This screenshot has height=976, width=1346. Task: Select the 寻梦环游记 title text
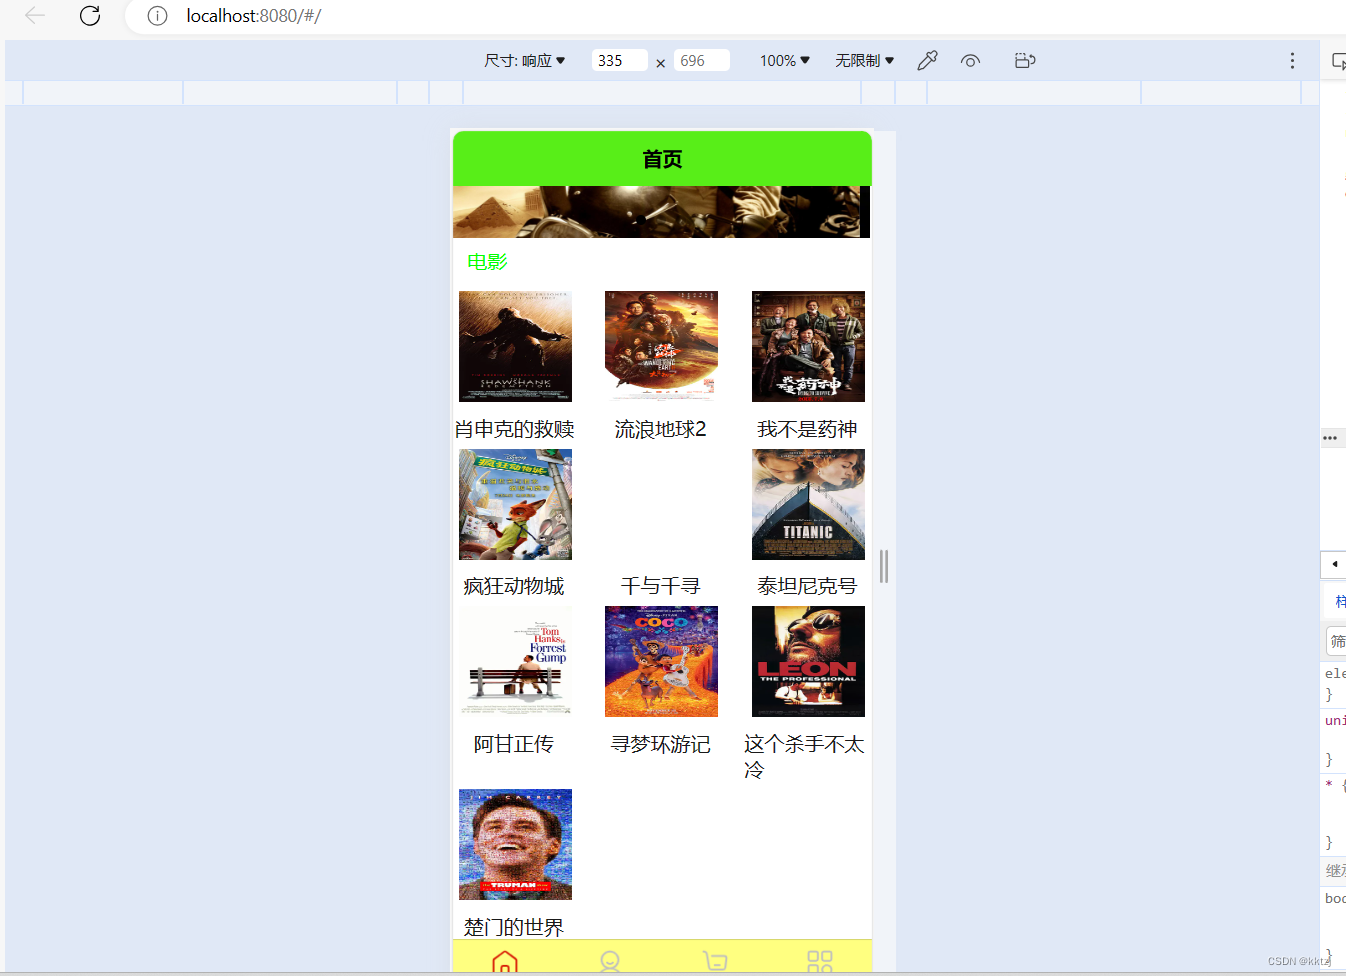pos(661,744)
